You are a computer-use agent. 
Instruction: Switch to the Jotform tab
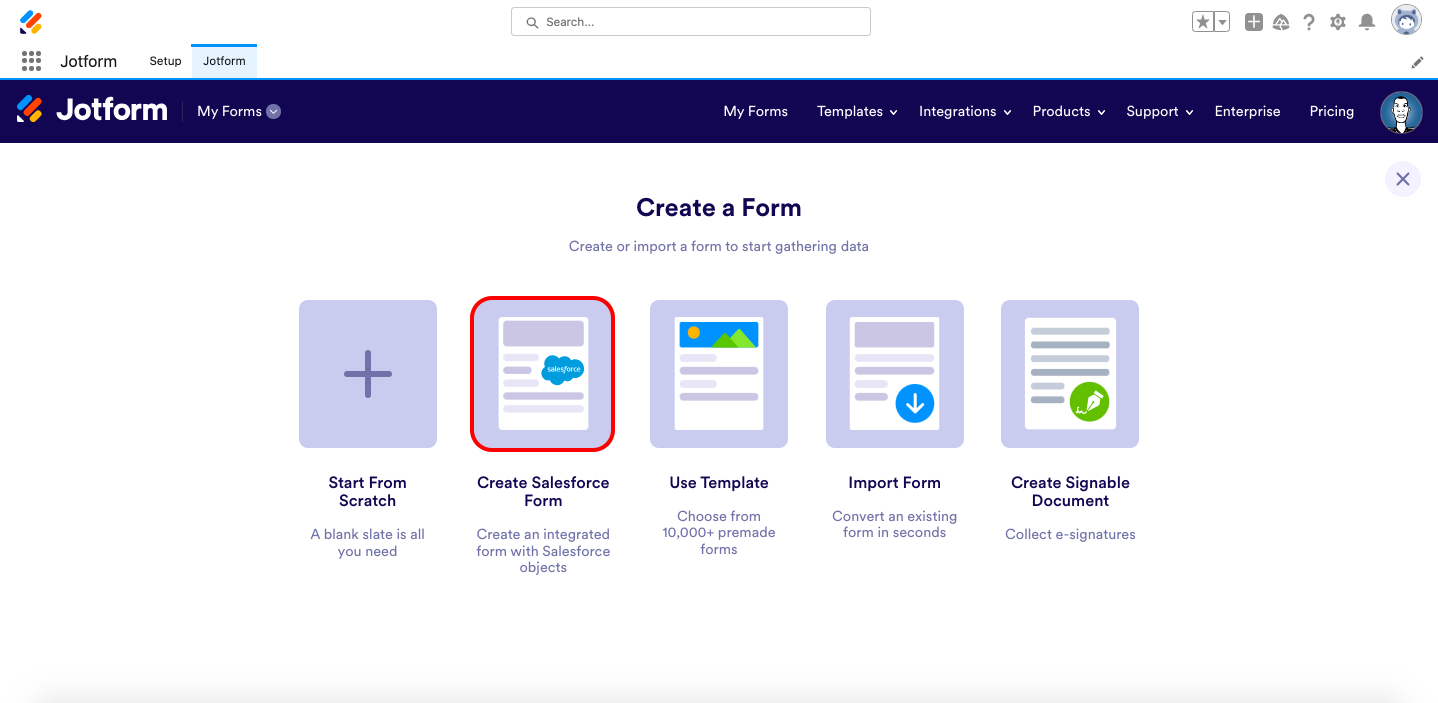click(224, 61)
